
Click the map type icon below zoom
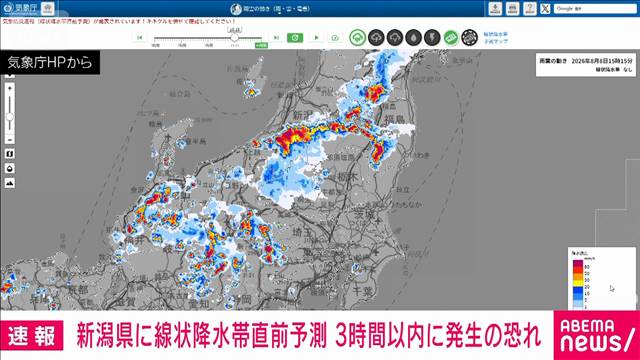10,154
